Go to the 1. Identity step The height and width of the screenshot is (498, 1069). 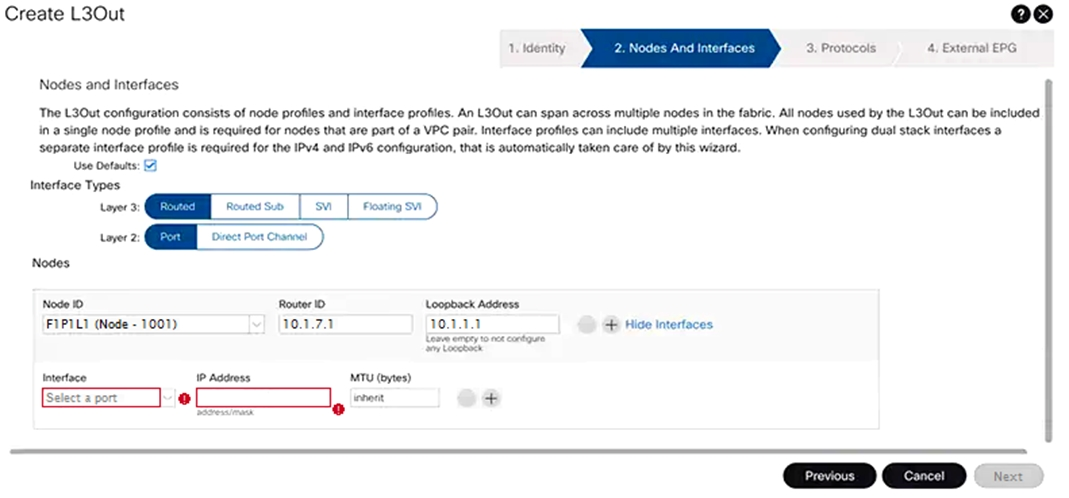click(537, 48)
